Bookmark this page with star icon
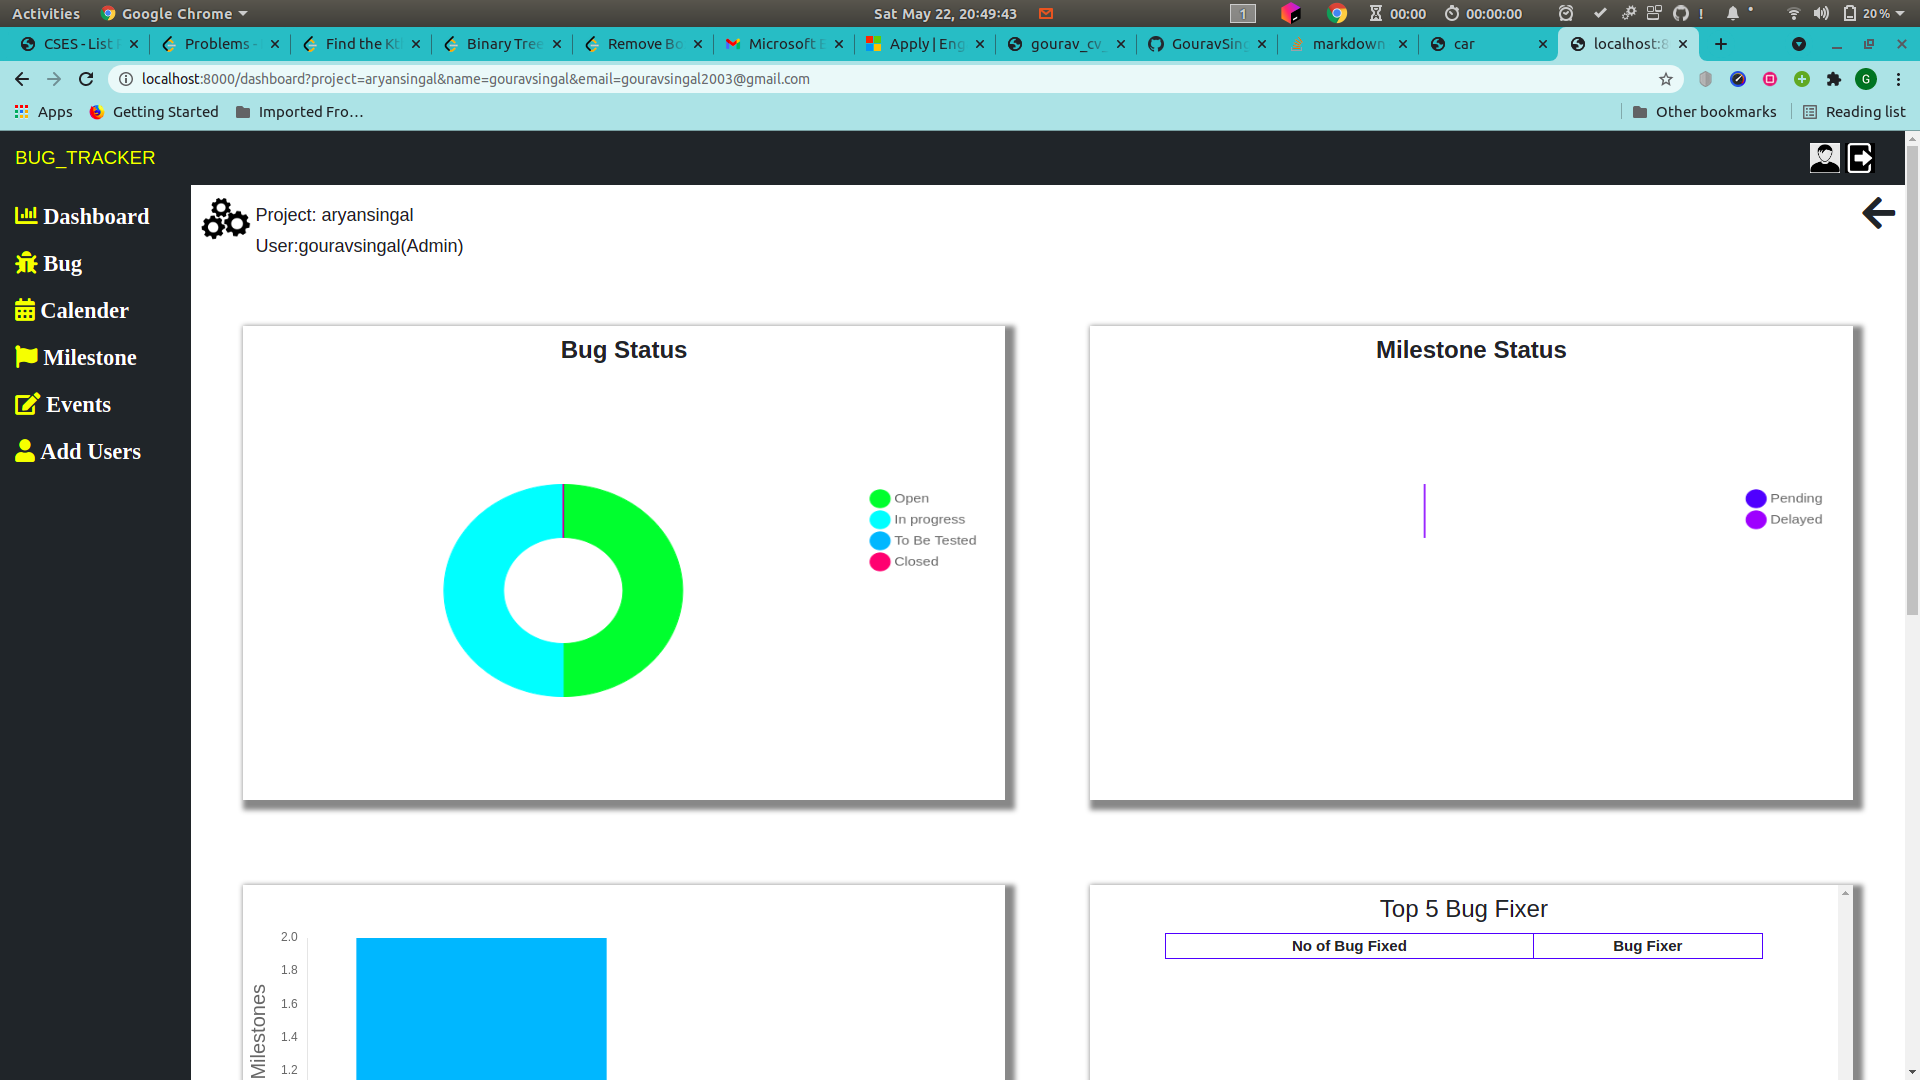The image size is (1920, 1080). 1666,79
